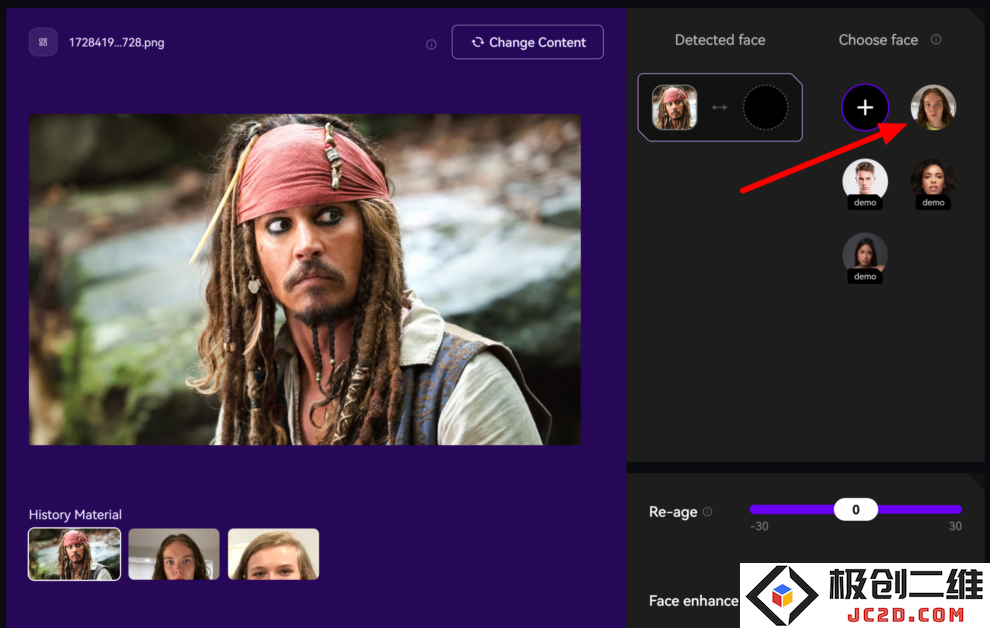Click the Detected face heading

(x=720, y=40)
